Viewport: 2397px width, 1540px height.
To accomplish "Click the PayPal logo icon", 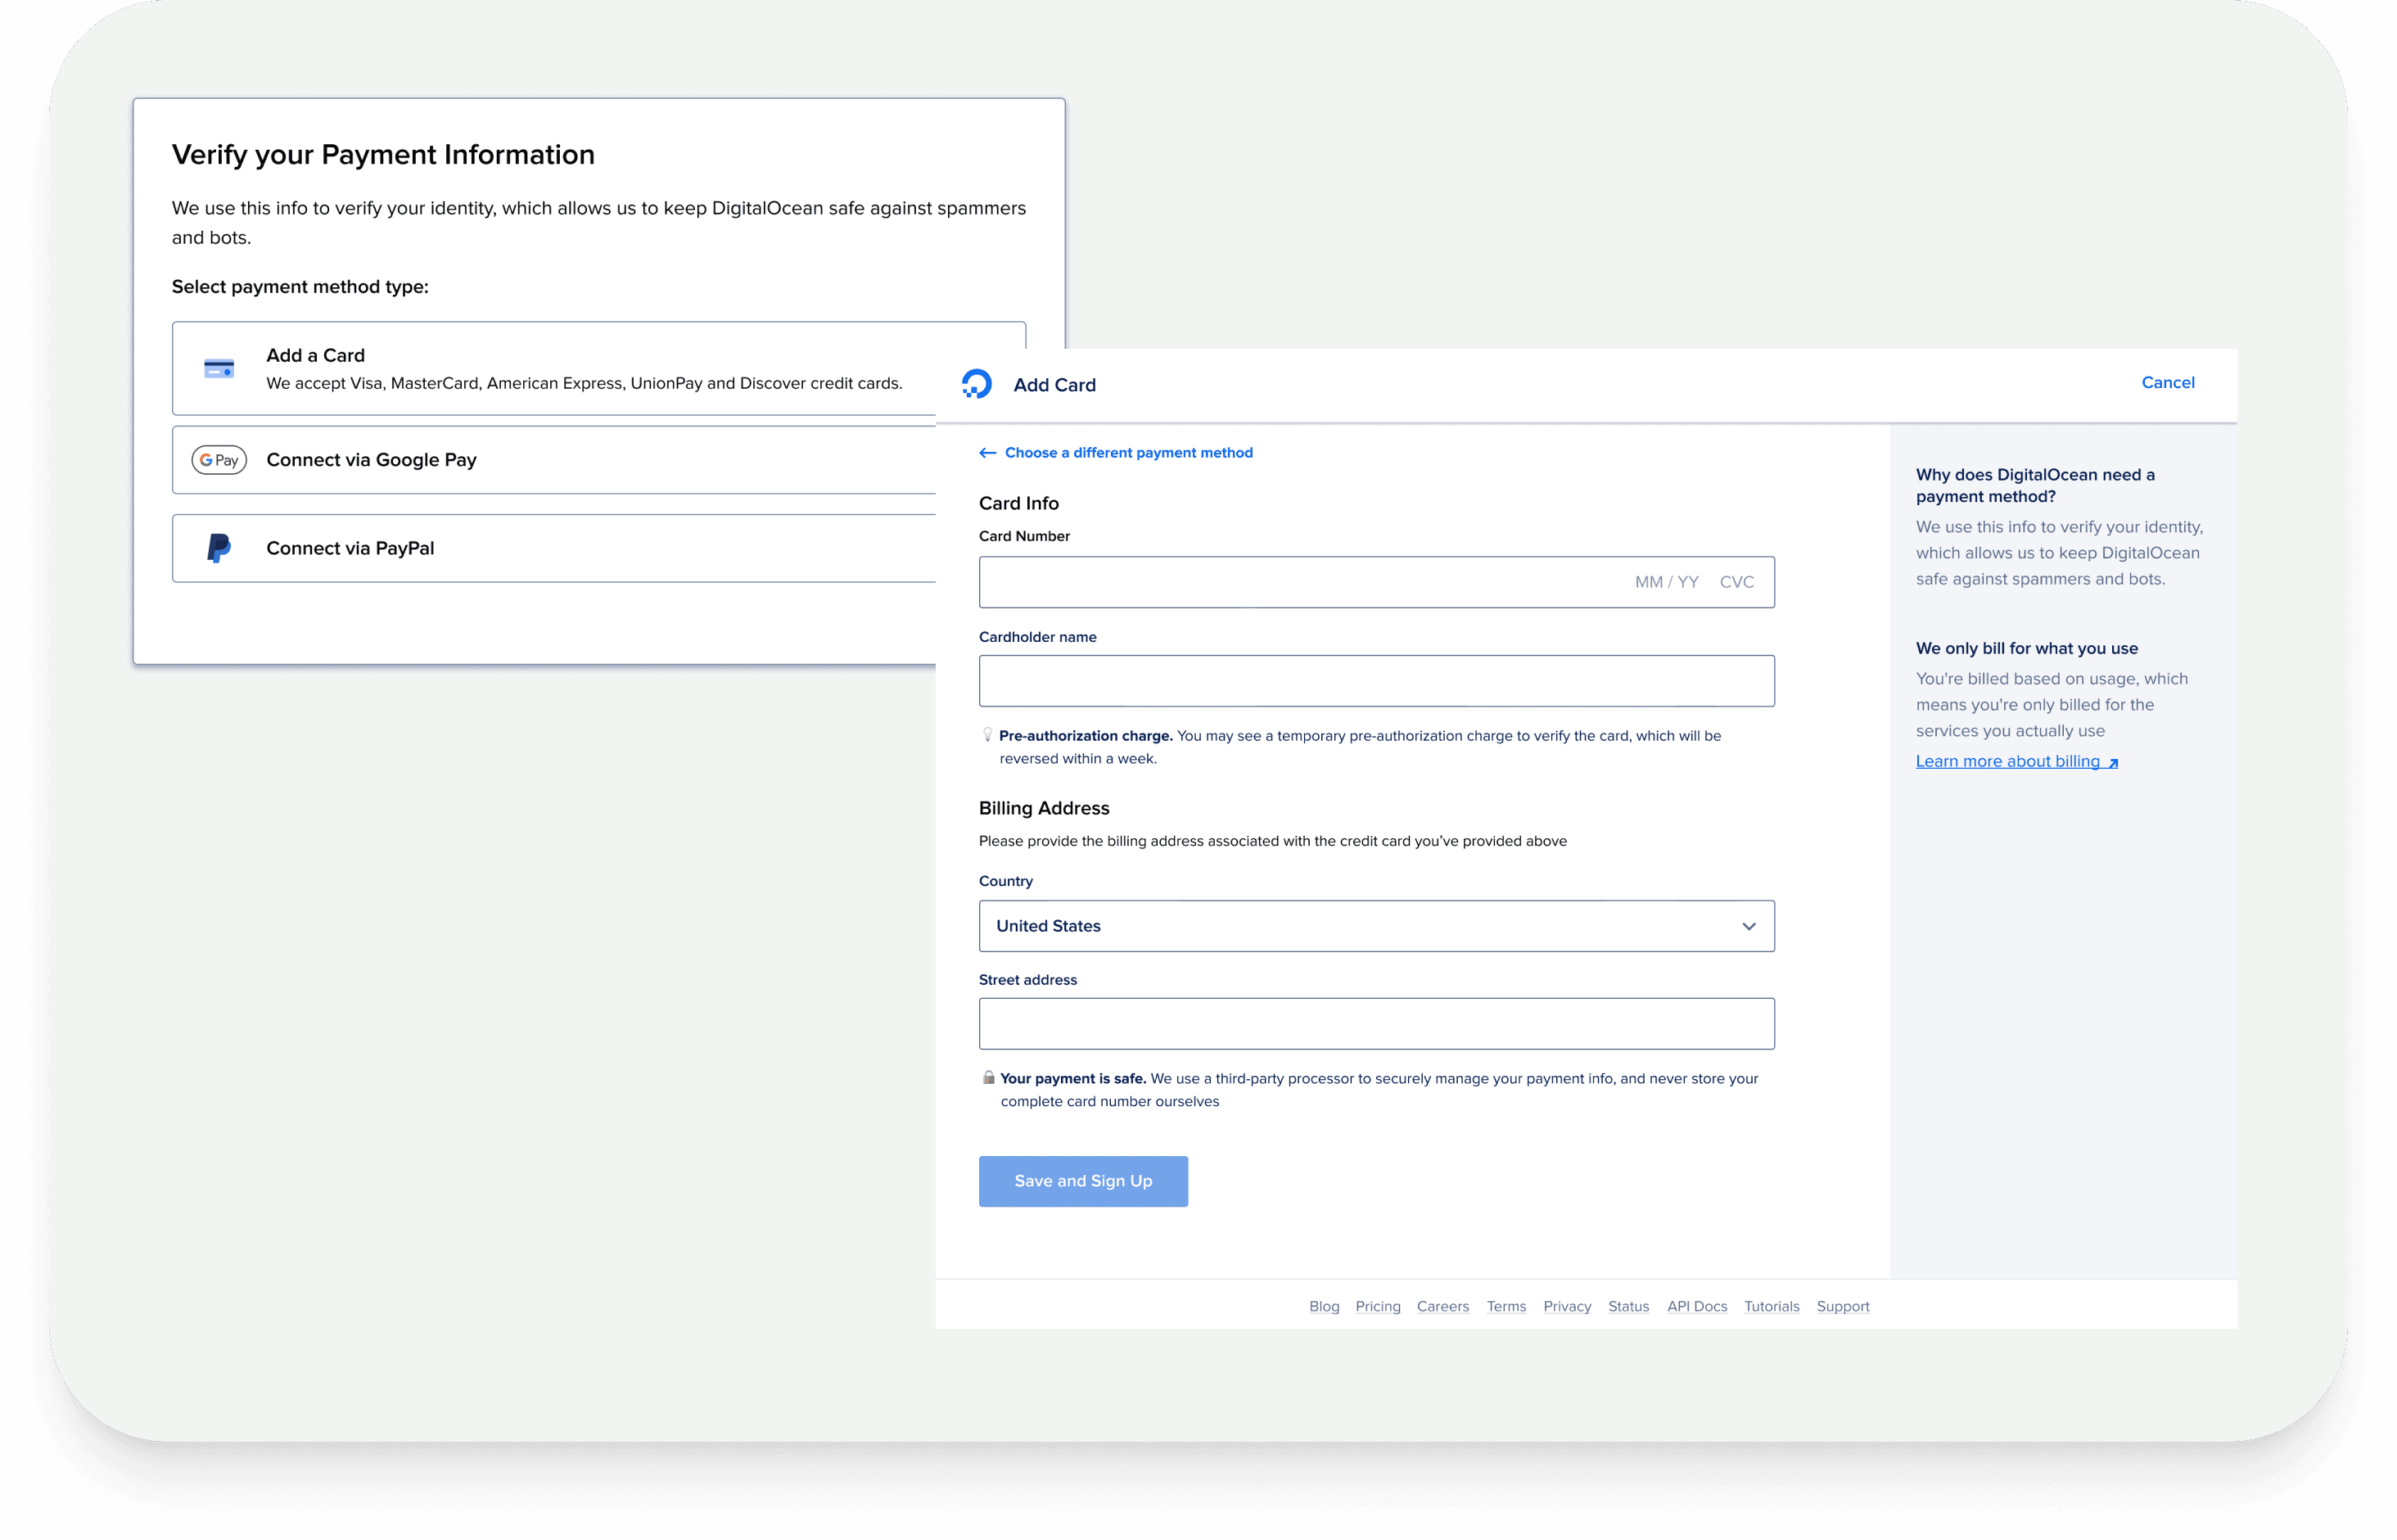I will point(219,548).
